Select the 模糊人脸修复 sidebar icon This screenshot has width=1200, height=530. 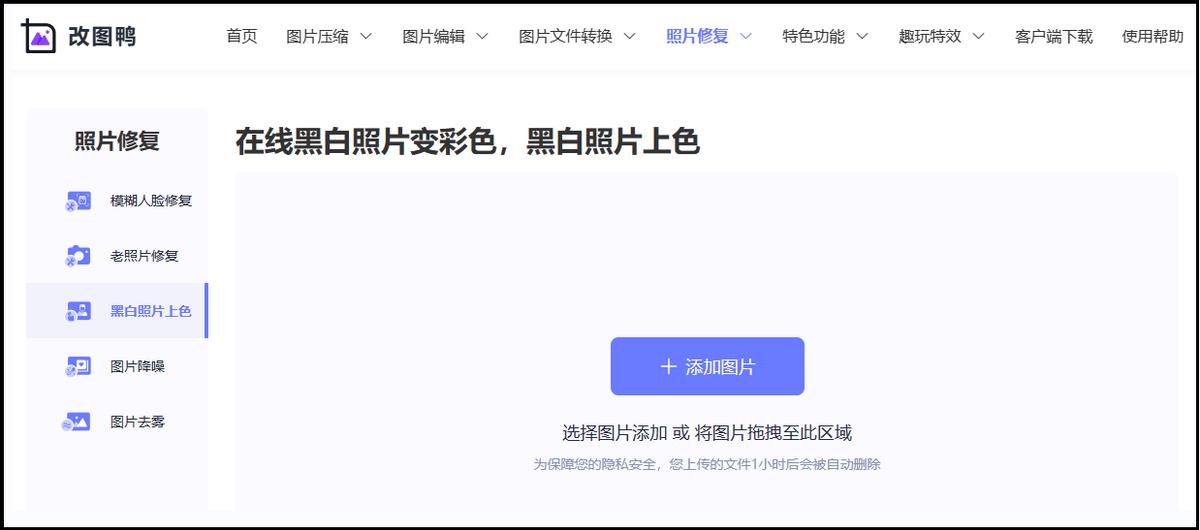(77, 201)
